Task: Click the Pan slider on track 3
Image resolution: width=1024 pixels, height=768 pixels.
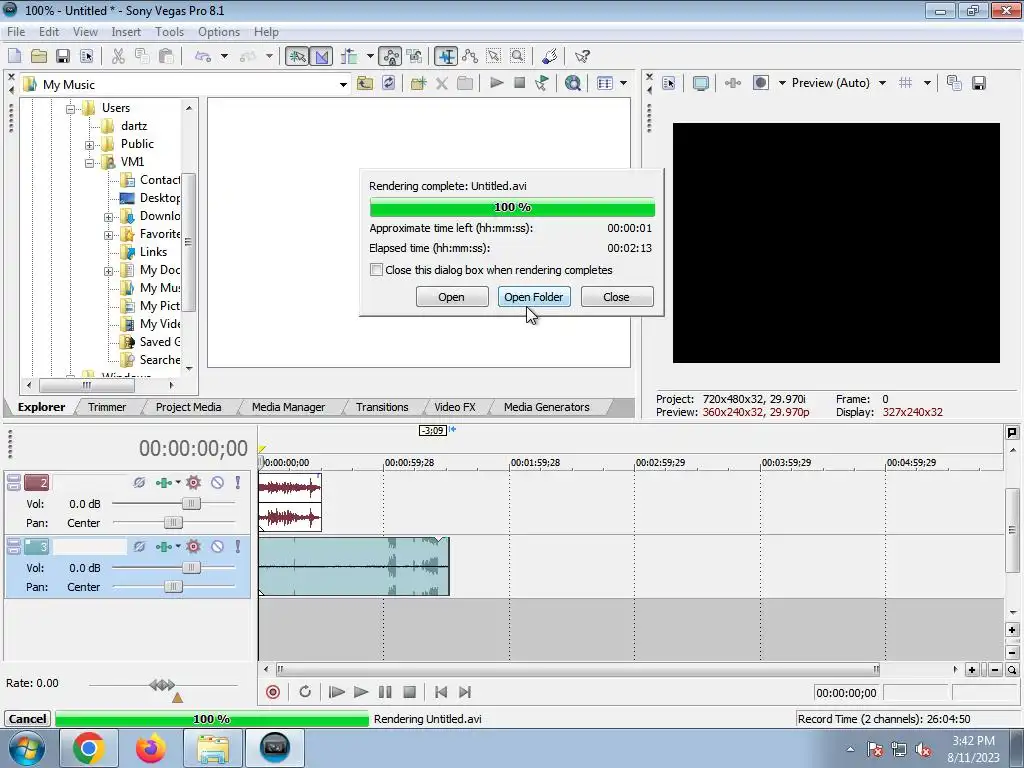Action: tap(172, 586)
